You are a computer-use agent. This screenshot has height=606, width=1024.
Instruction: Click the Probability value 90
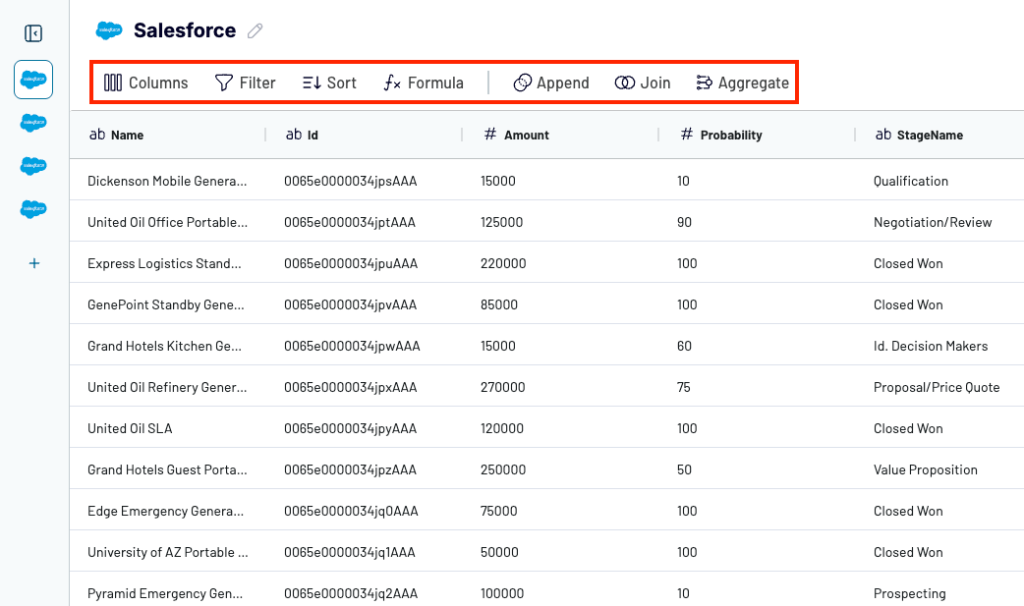coord(684,222)
